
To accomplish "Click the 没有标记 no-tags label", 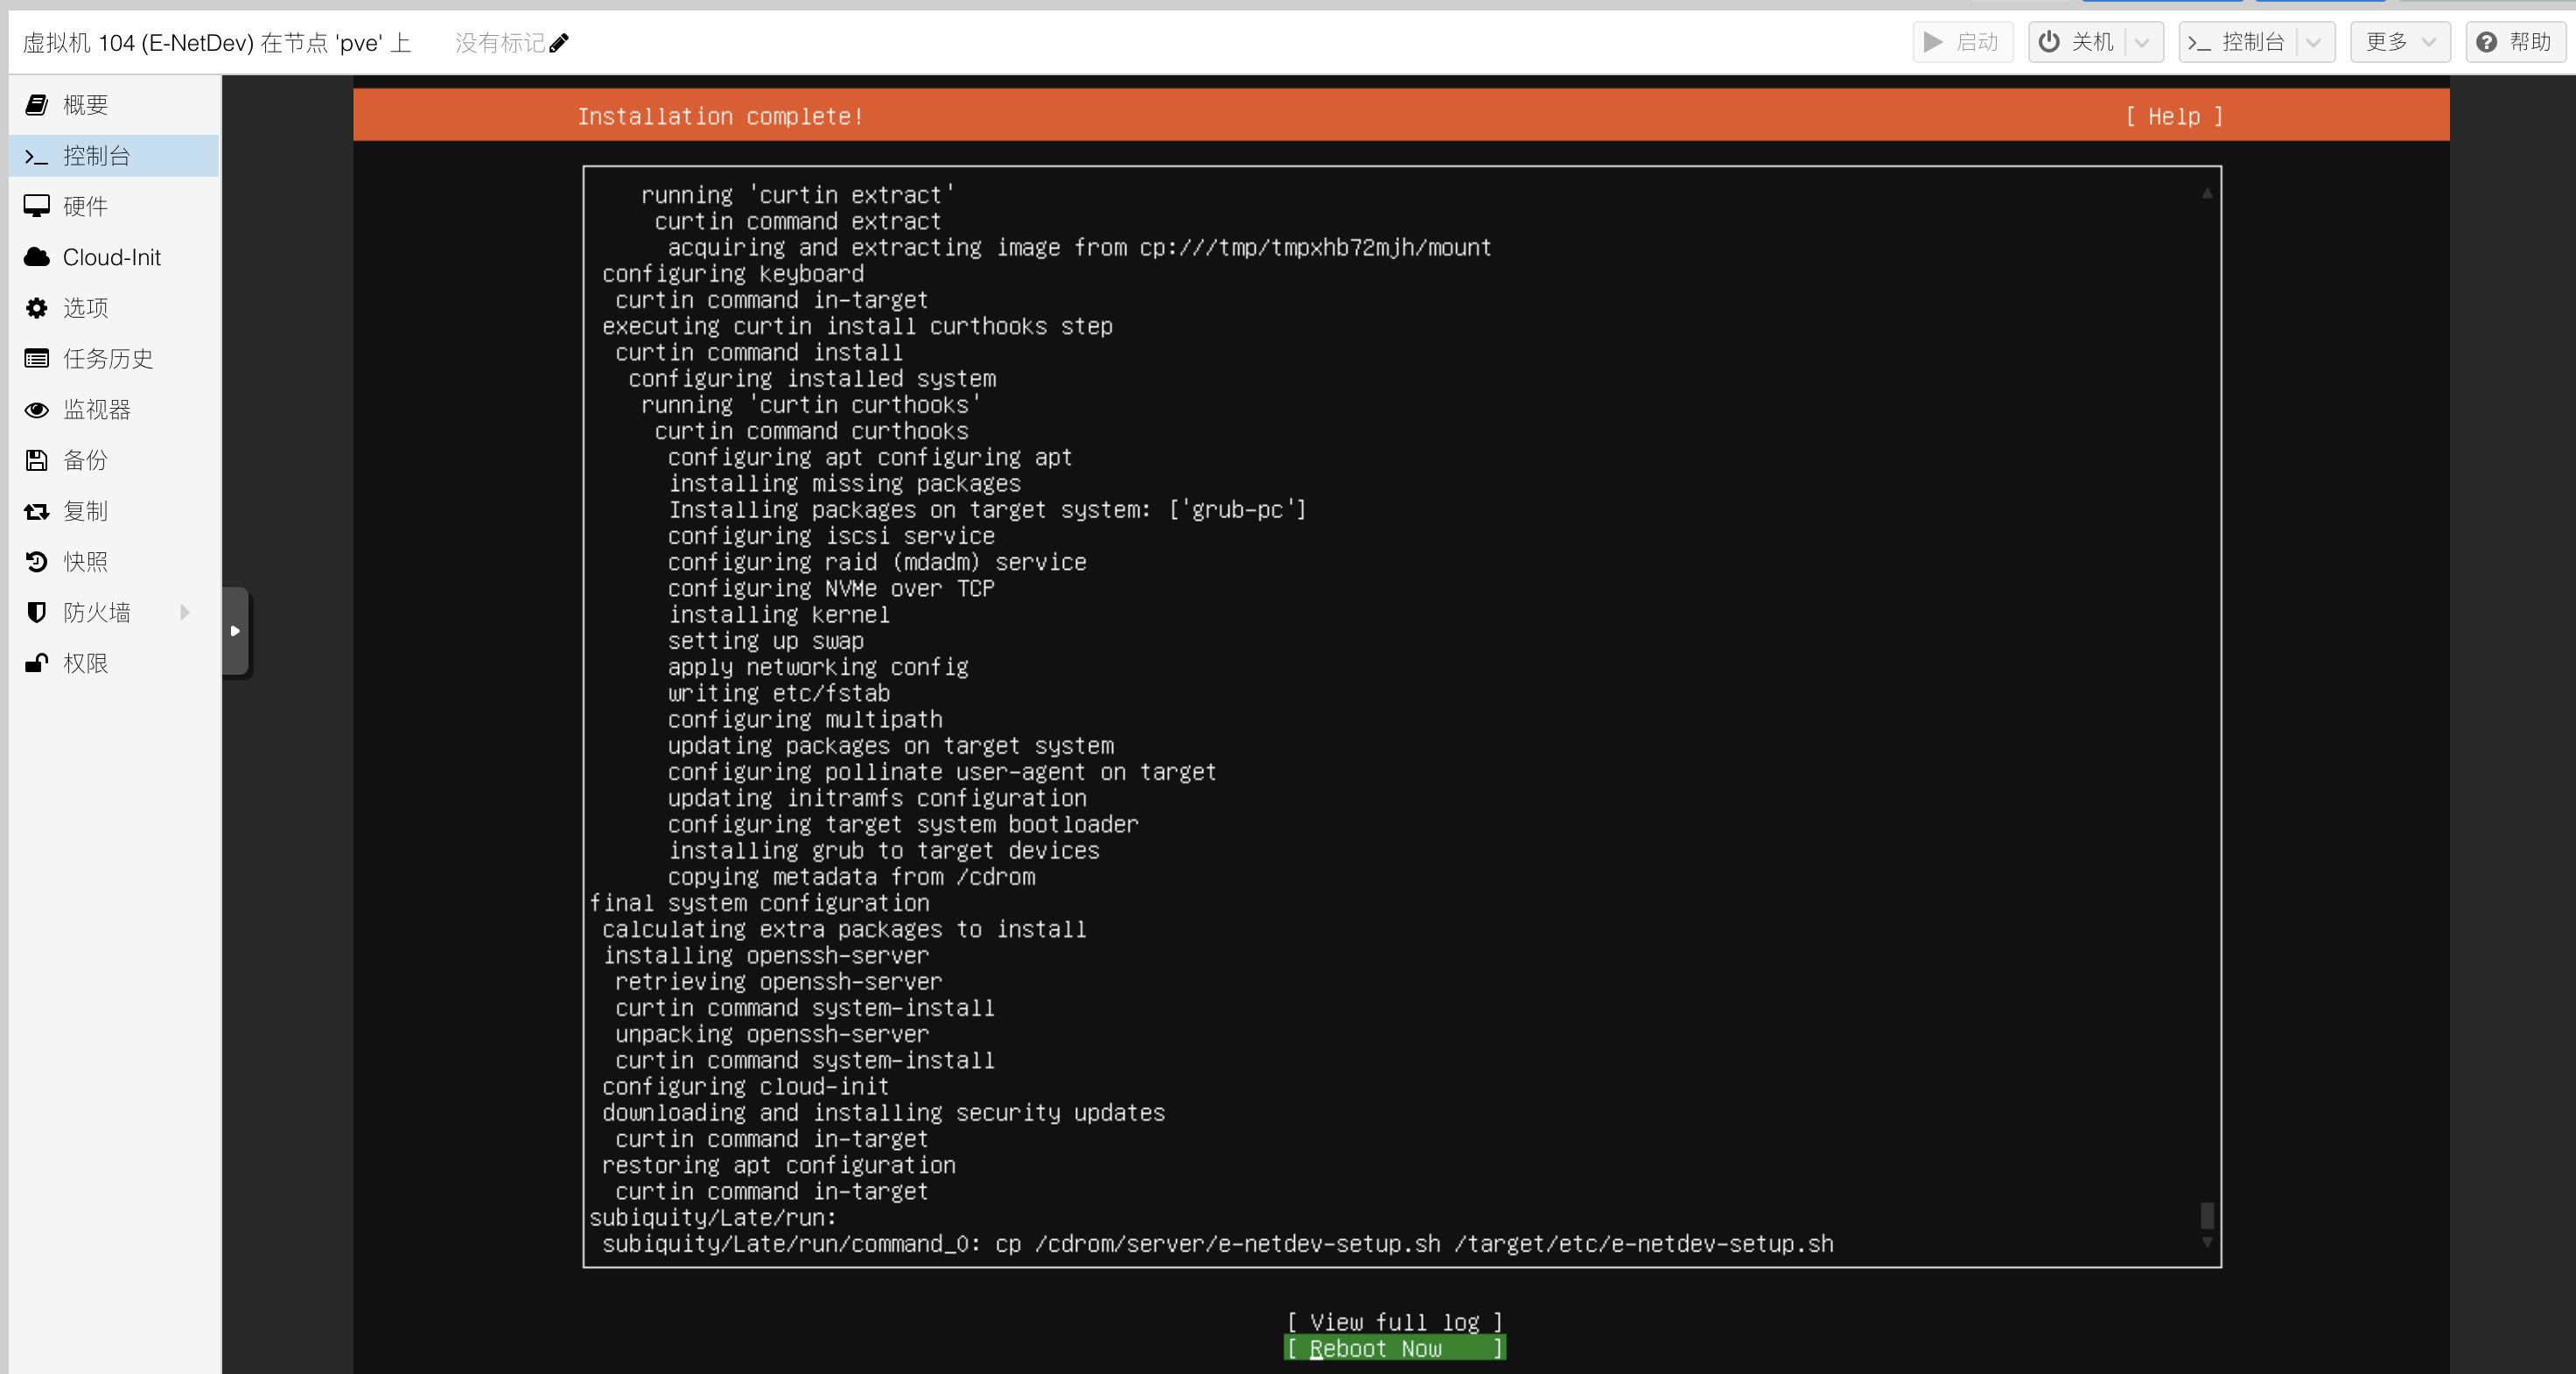I will pos(500,43).
